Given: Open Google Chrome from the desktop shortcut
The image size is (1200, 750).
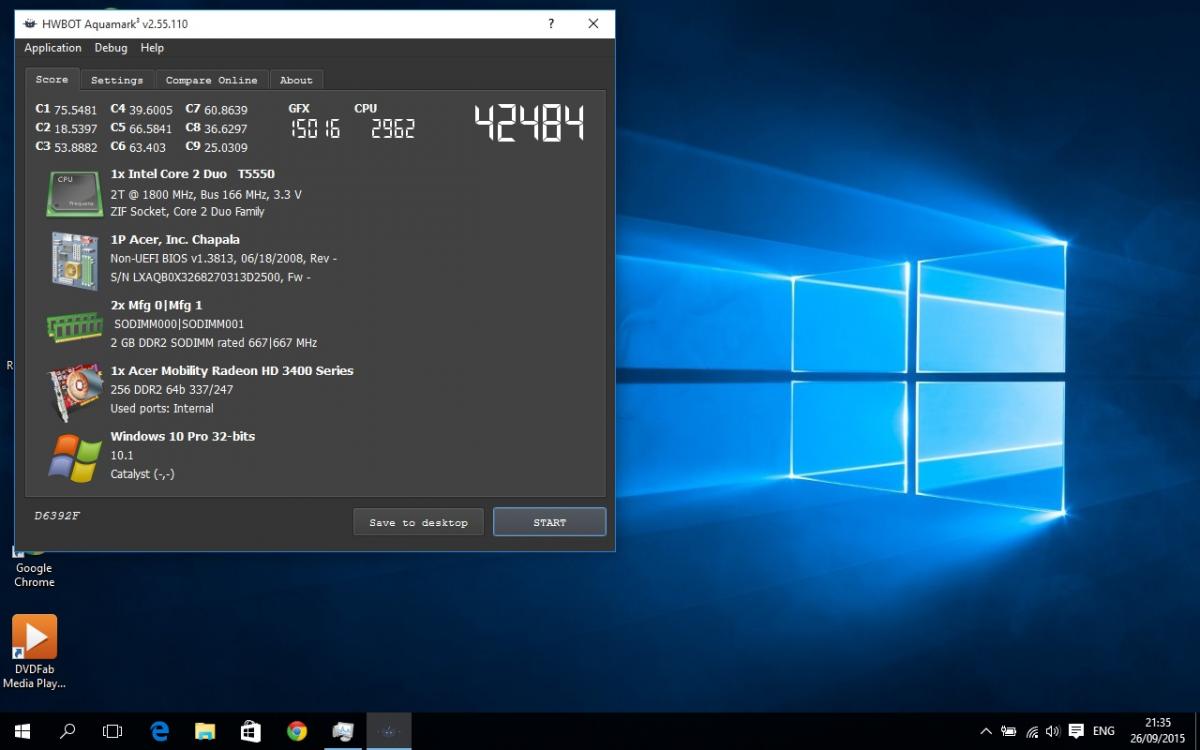Looking at the screenshot, I should (x=34, y=567).
